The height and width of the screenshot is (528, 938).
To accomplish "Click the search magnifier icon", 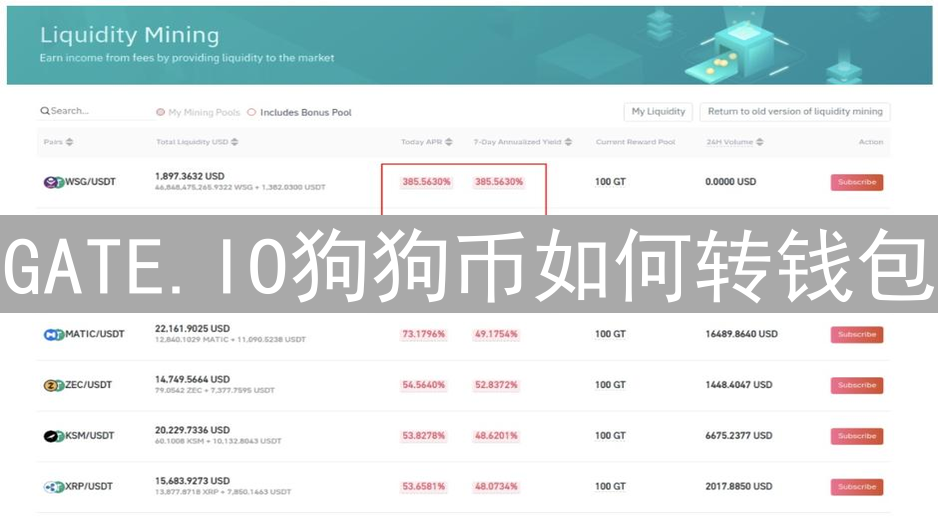I will [x=45, y=111].
